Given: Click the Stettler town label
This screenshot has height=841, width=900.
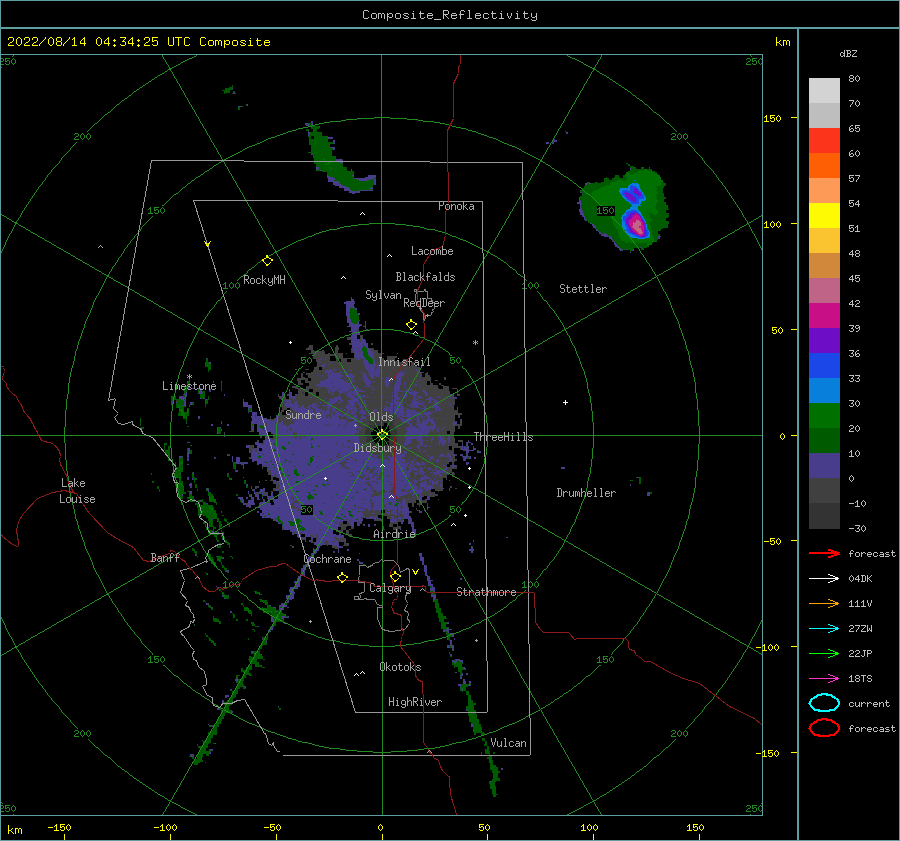Looking at the screenshot, I should [x=583, y=289].
